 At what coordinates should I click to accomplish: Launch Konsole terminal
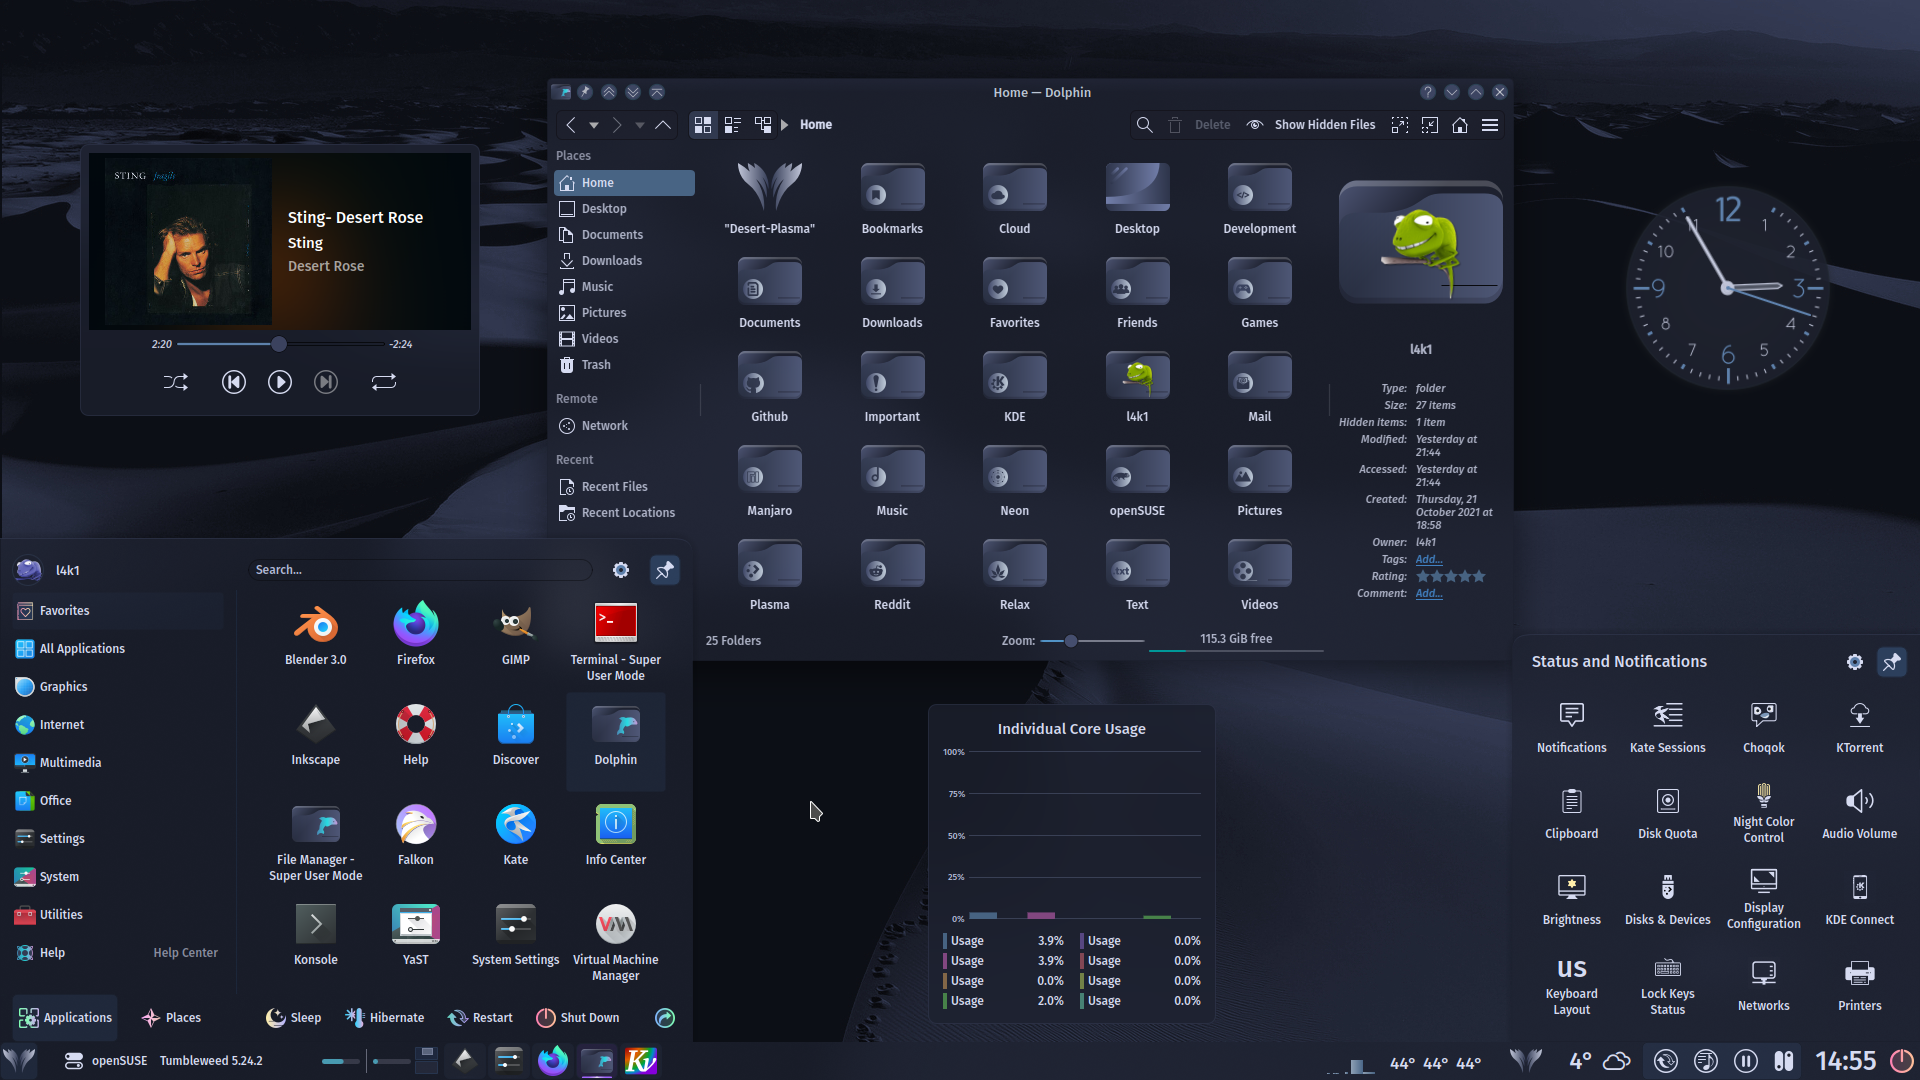(x=315, y=934)
